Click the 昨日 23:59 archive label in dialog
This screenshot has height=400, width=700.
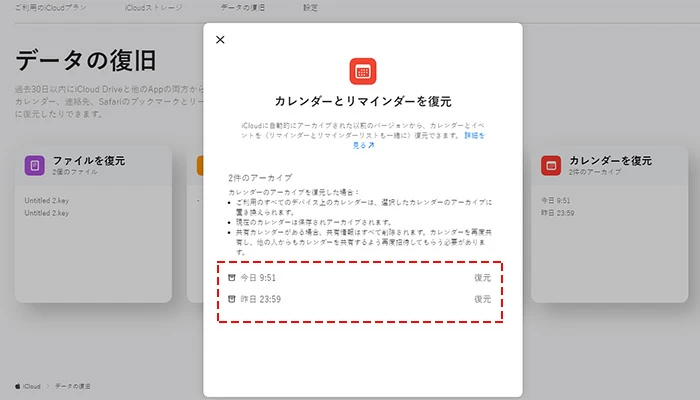261,299
